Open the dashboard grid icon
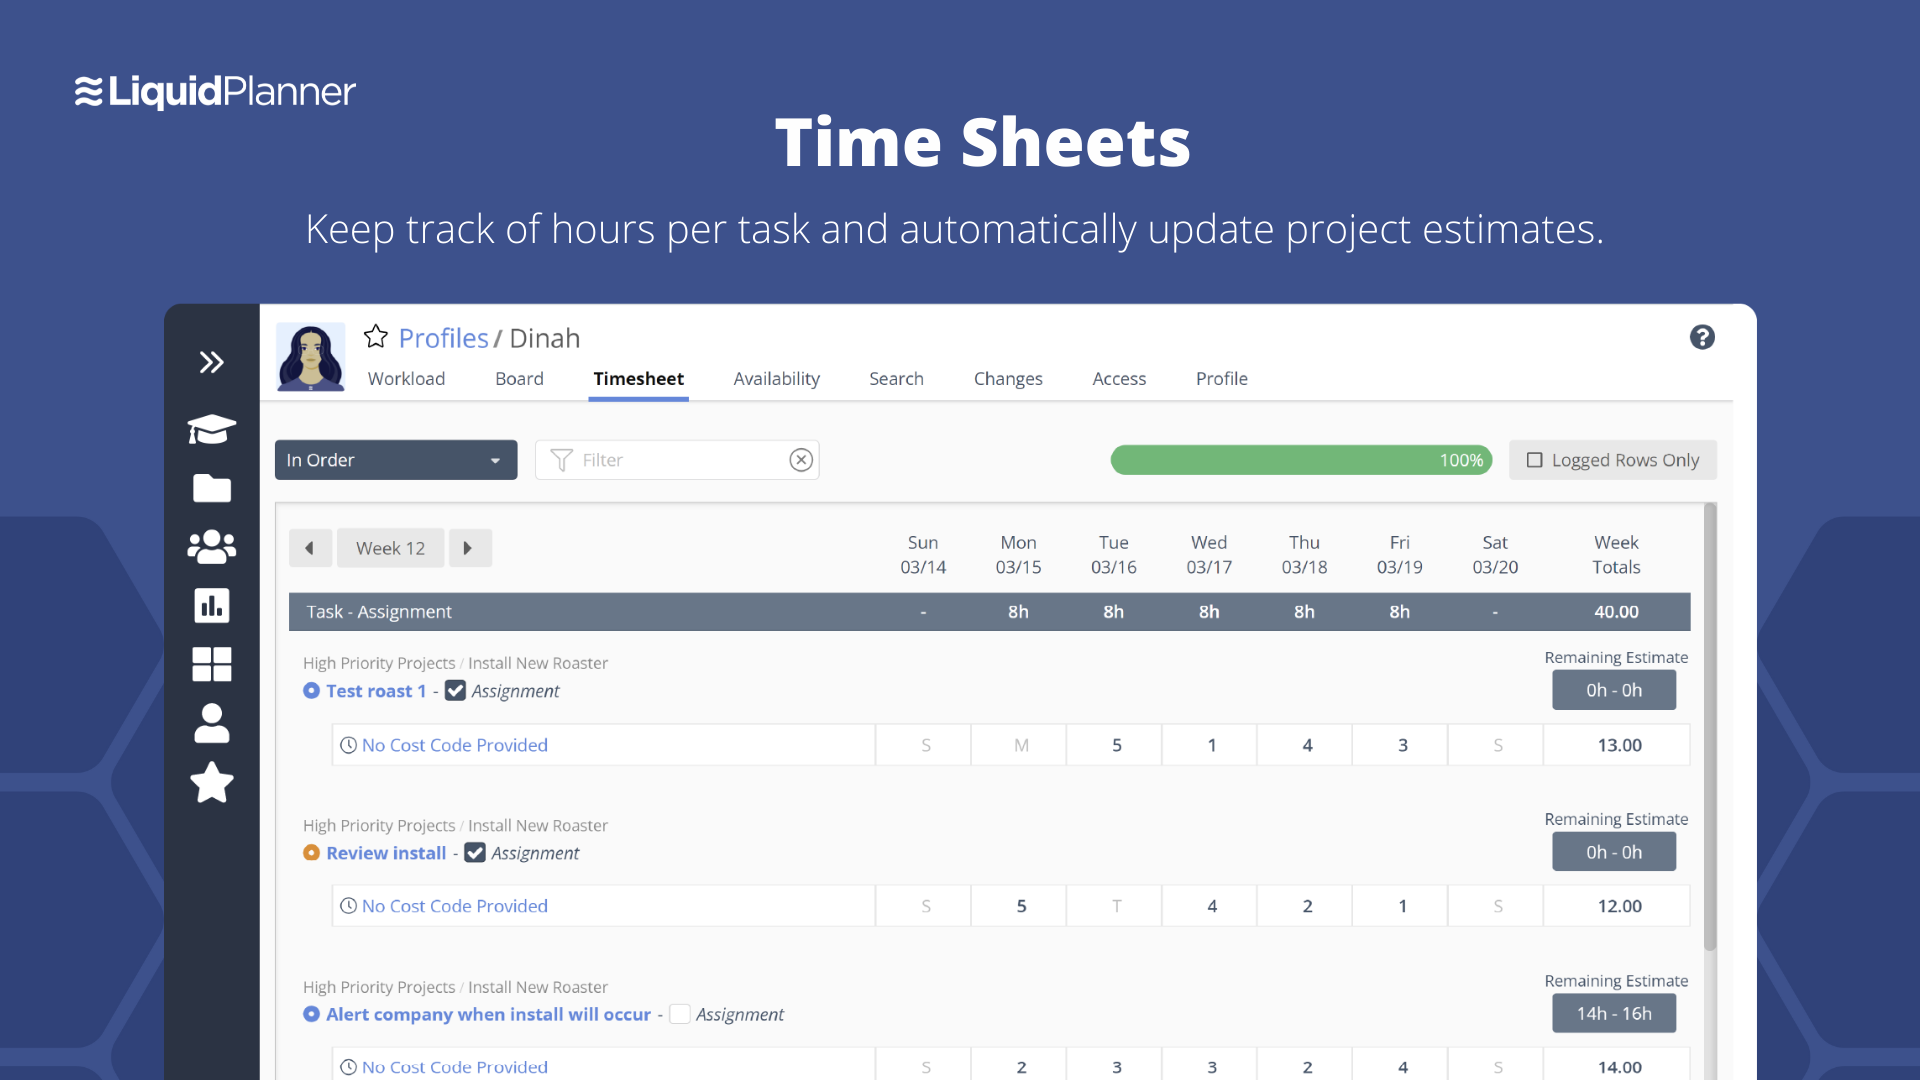Image resolution: width=1920 pixels, height=1080 pixels. [x=212, y=662]
